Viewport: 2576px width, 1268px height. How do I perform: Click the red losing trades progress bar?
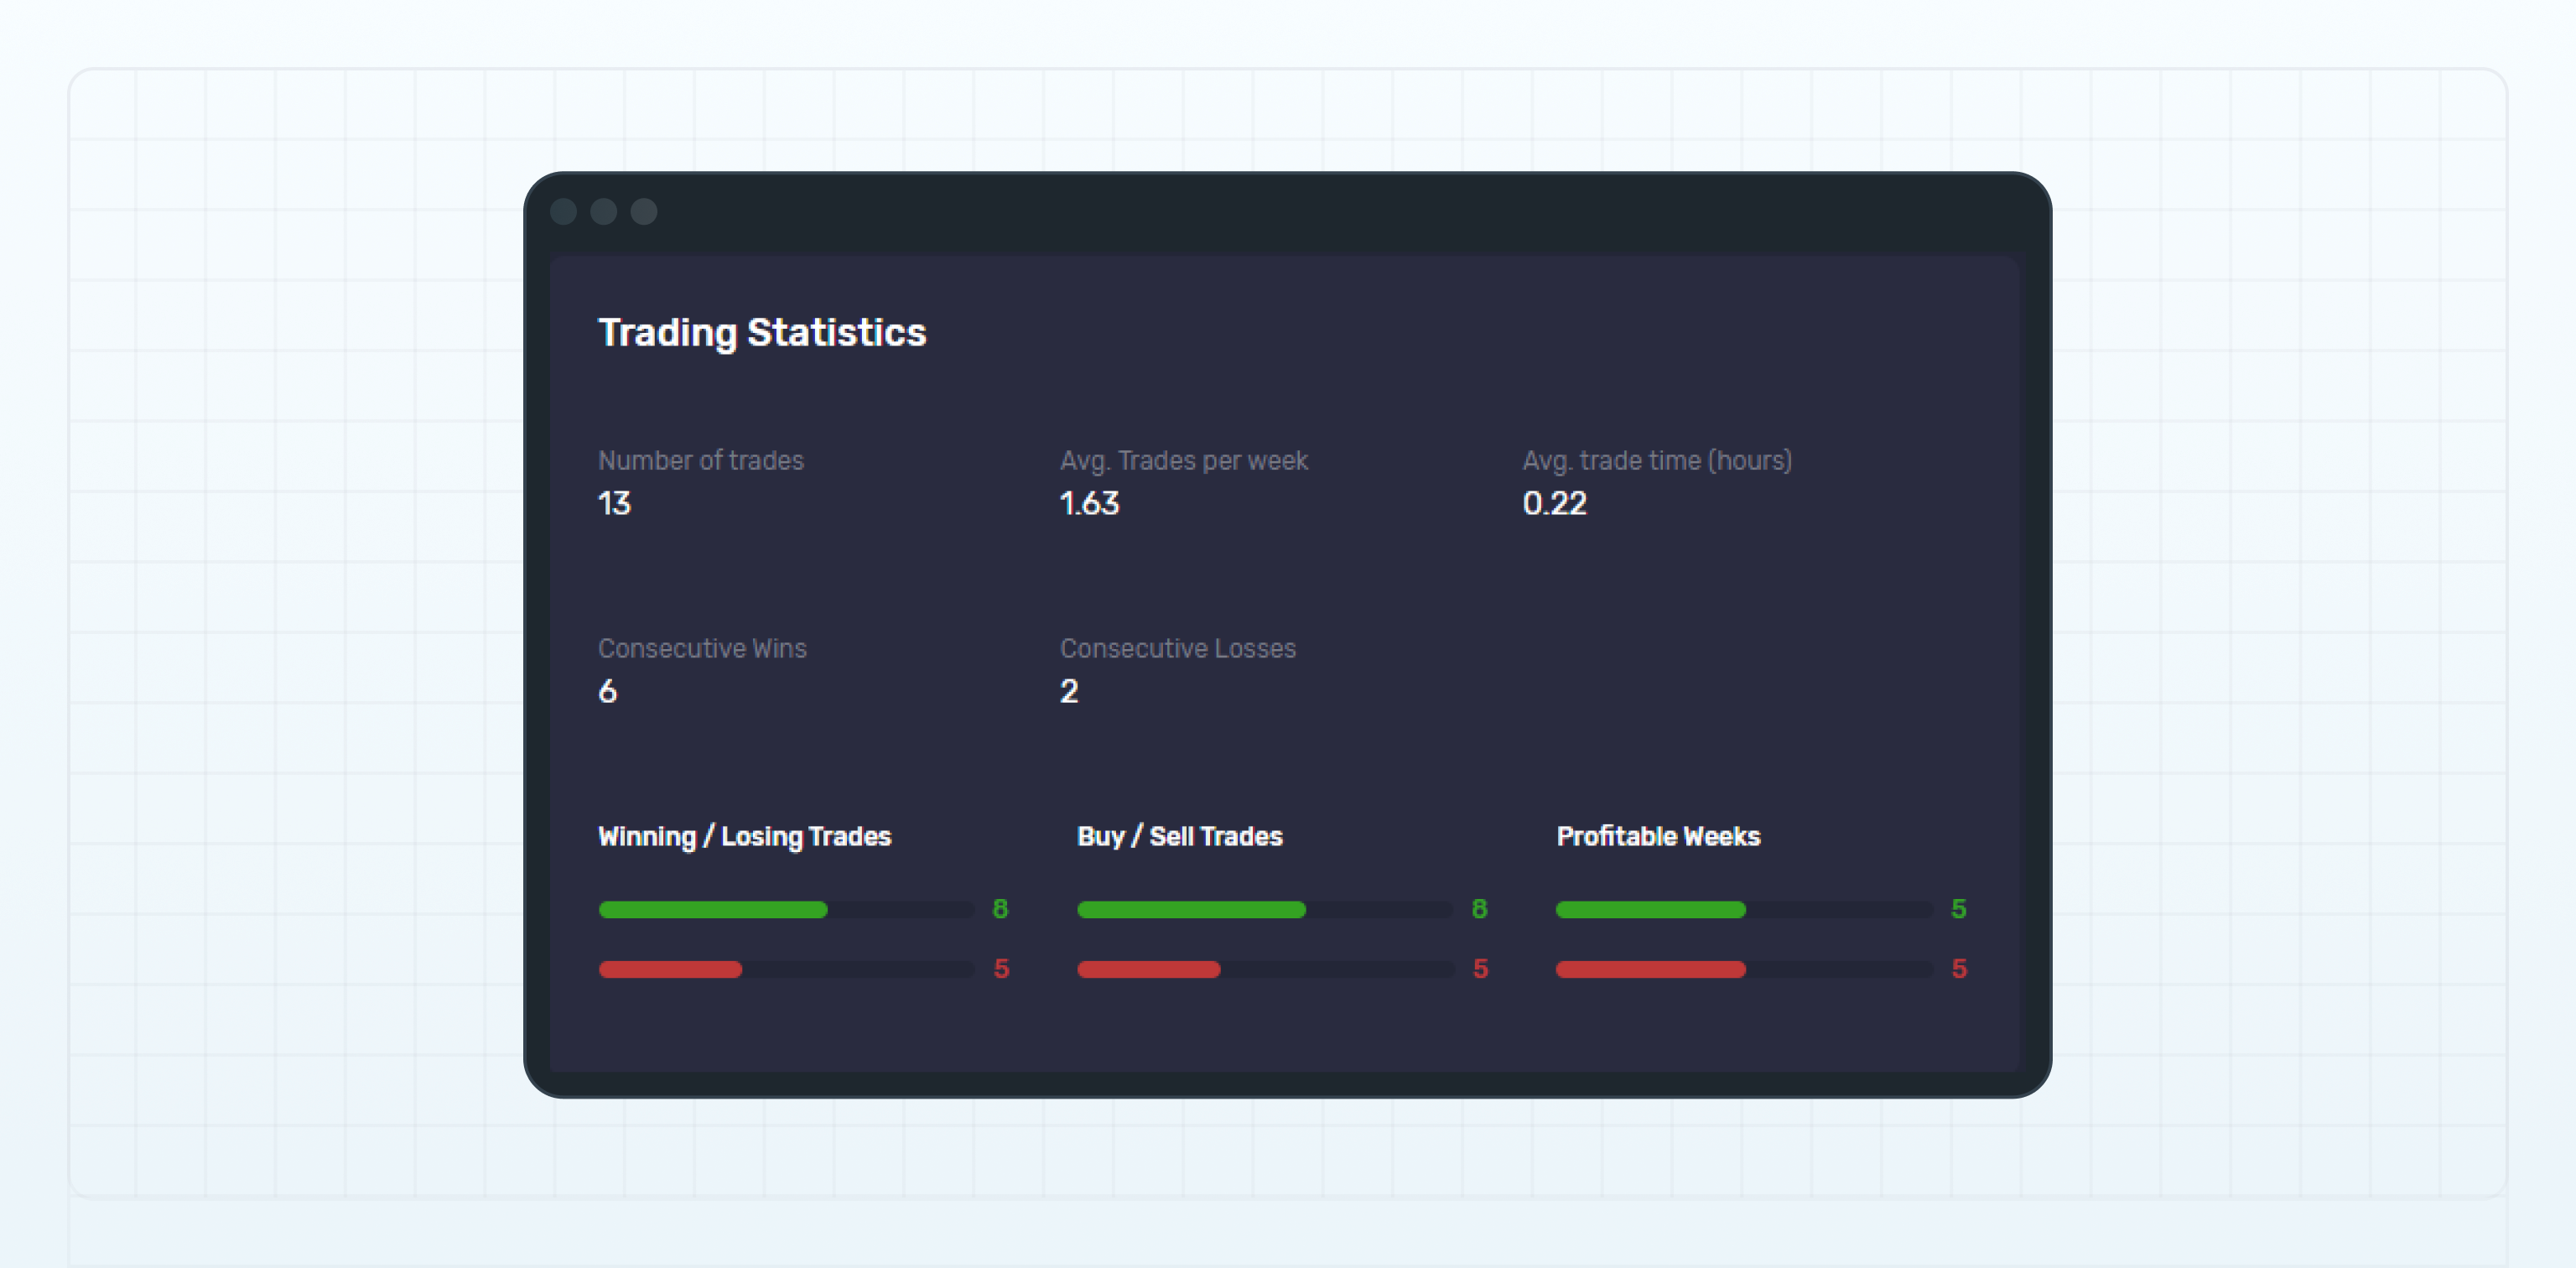(669, 969)
